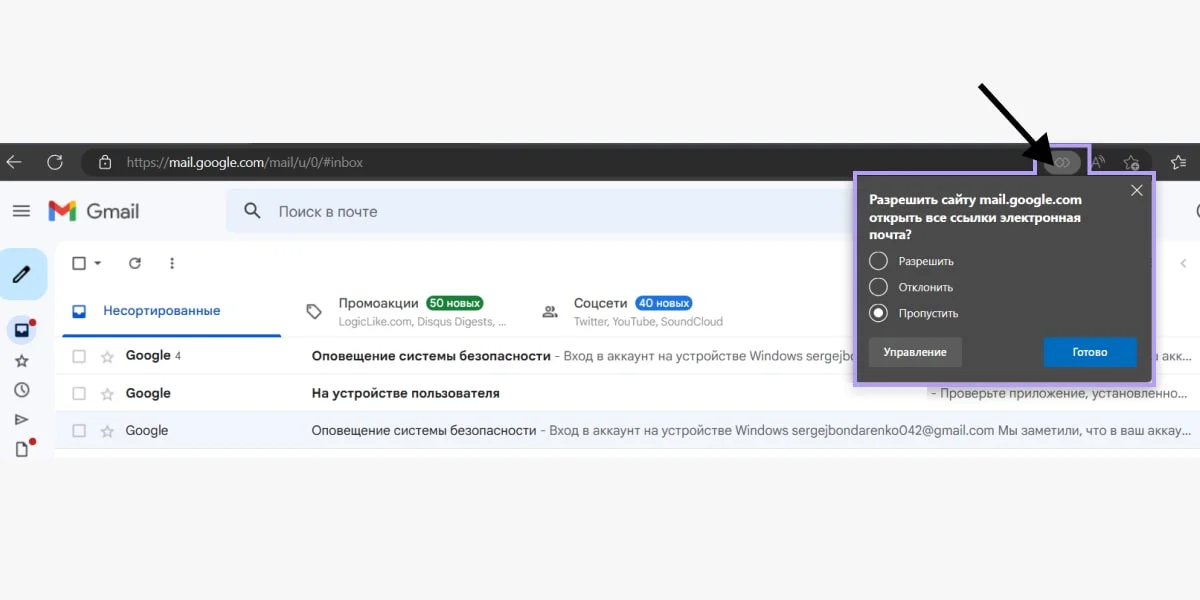This screenshot has height=600, width=1200.
Task: Click the browser's read aloud icon
Action: pyautogui.click(x=1097, y=161)
